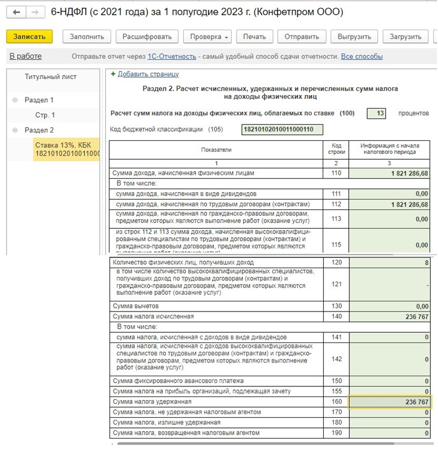Click the horizontal scrollbar below the table

coord(256,443)
